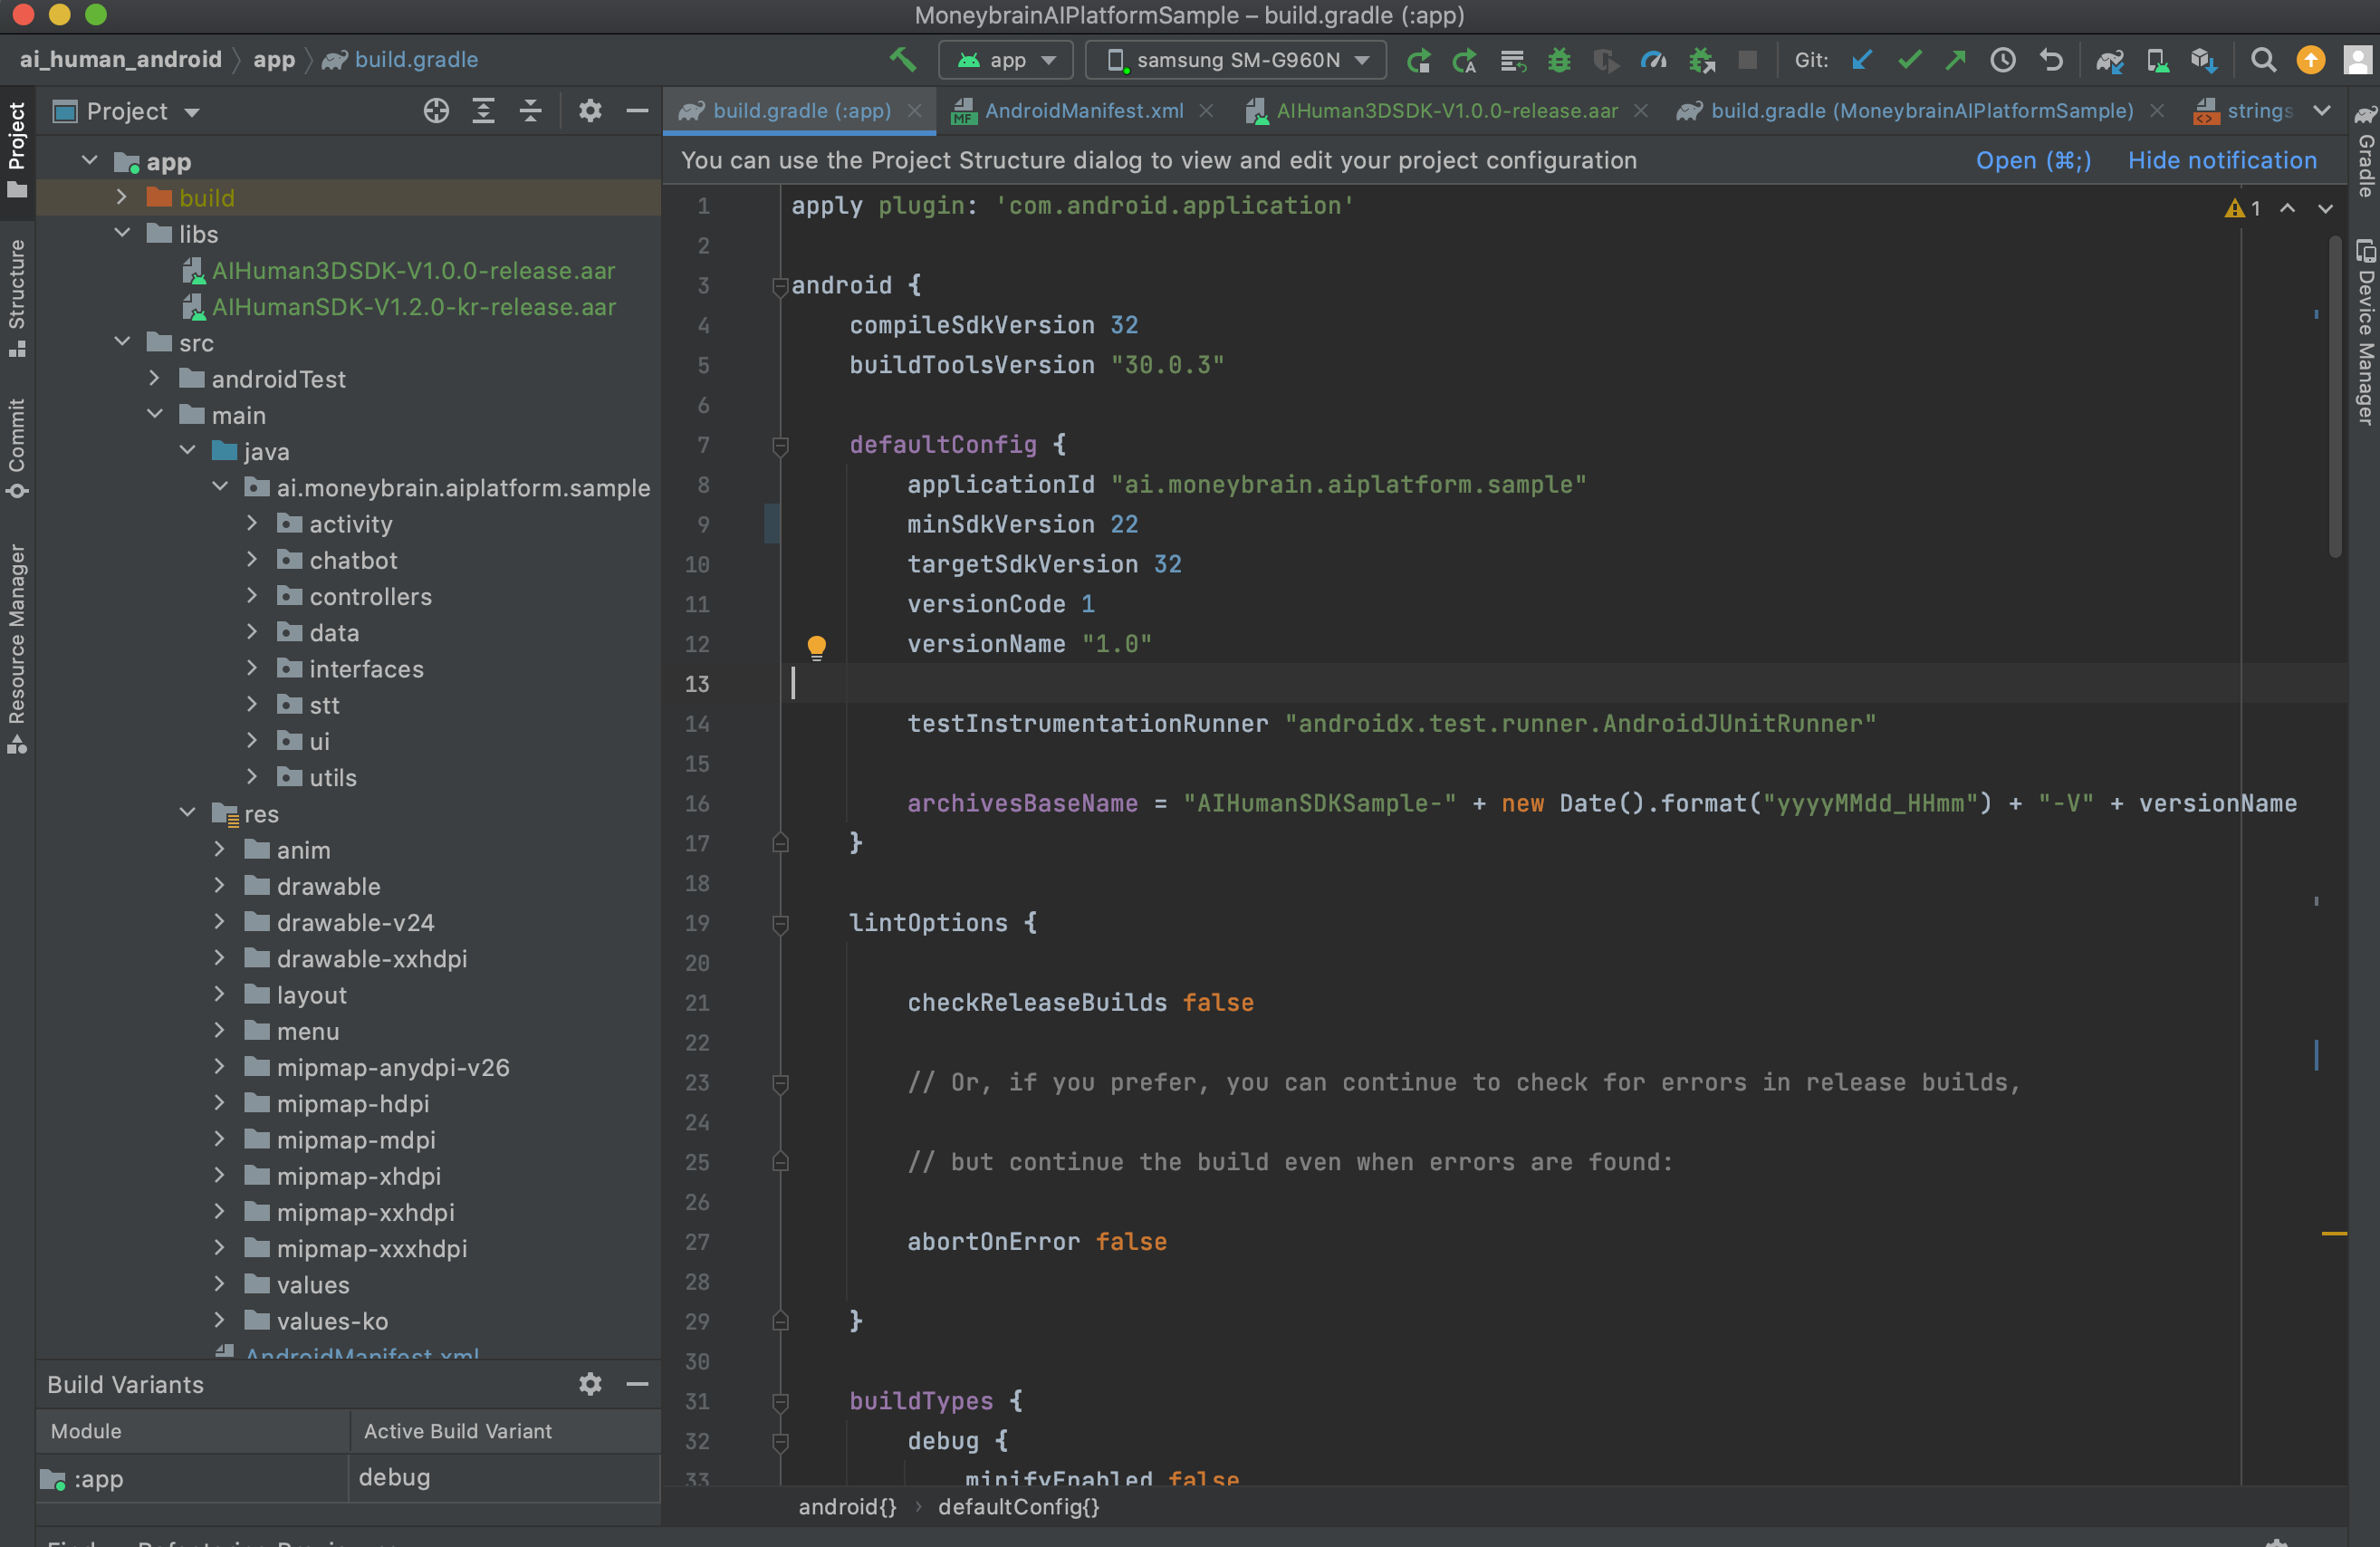The image size is (2380, 1547).
Task: Toggle the Commit tool window side button
Action: [17, 448]
